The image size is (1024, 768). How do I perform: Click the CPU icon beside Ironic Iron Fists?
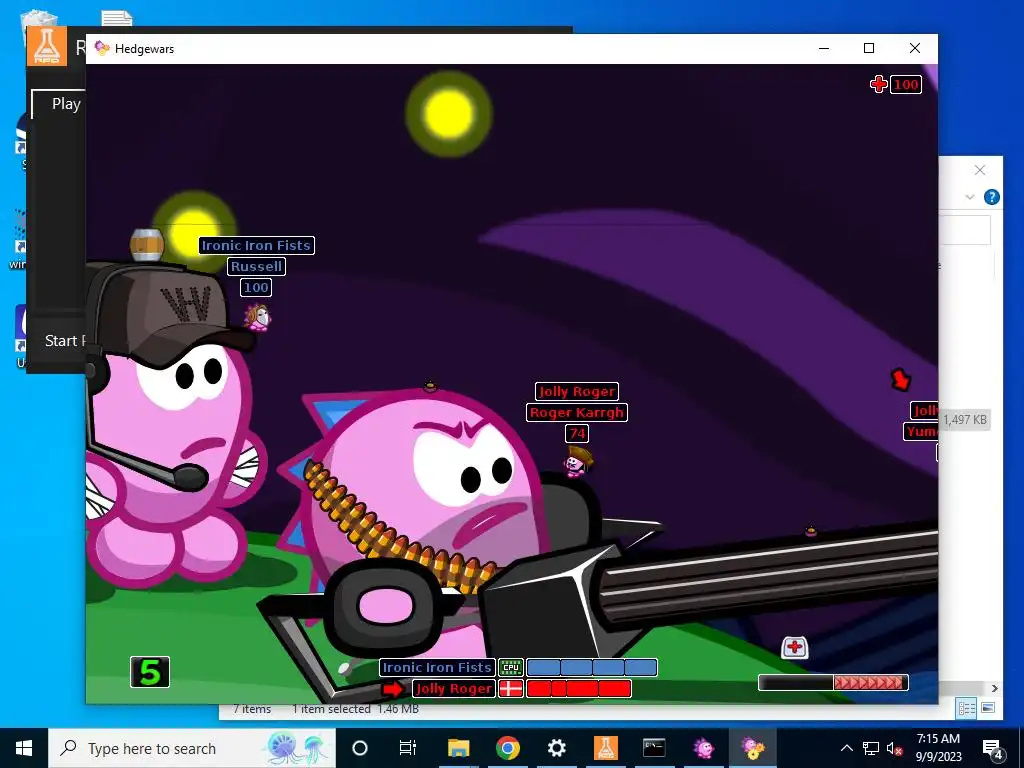511,667
